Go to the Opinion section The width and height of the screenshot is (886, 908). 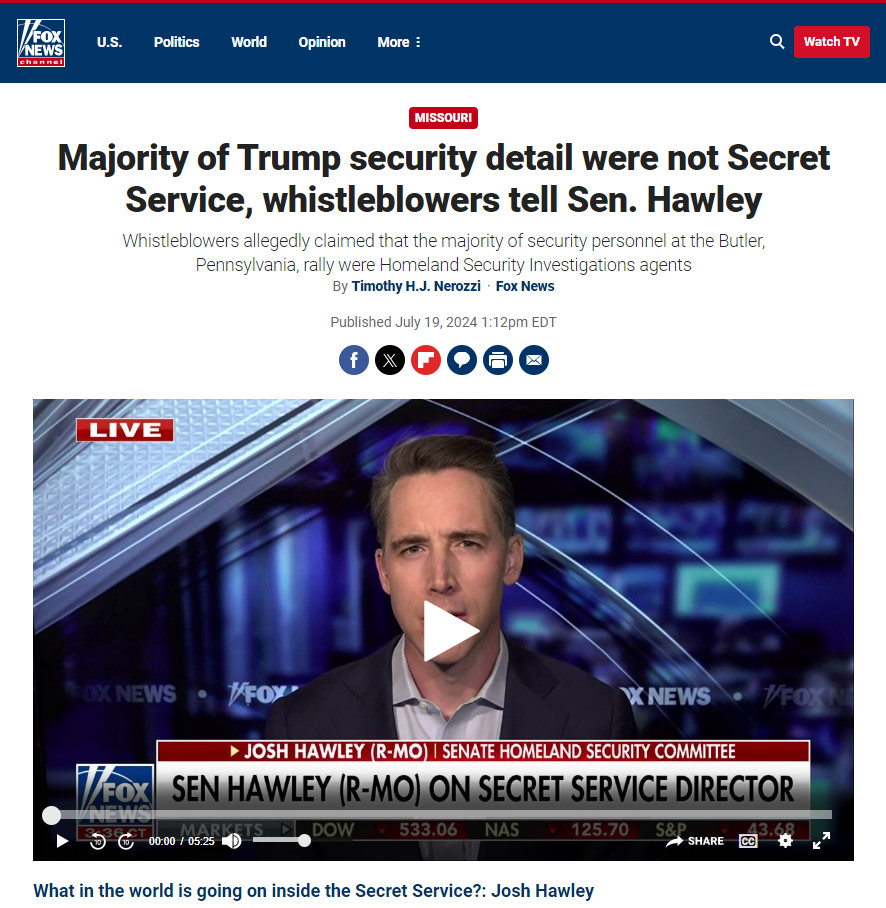click(322, 42)
